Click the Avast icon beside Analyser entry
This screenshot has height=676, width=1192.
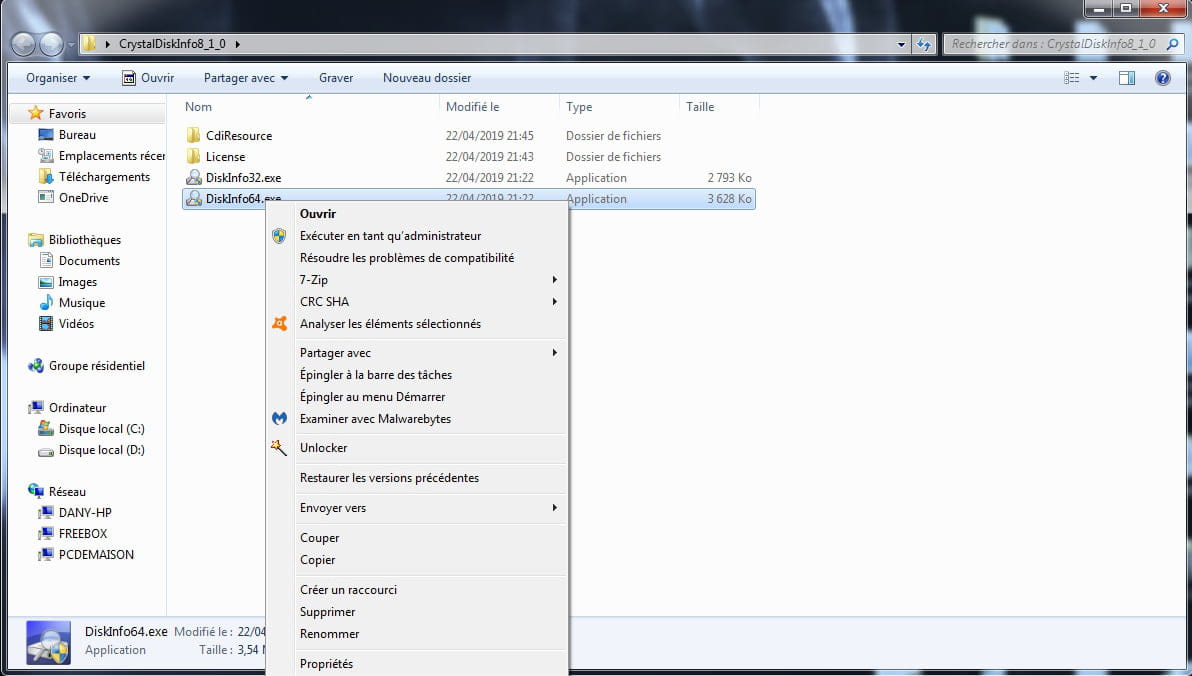(x=280, y=323)
